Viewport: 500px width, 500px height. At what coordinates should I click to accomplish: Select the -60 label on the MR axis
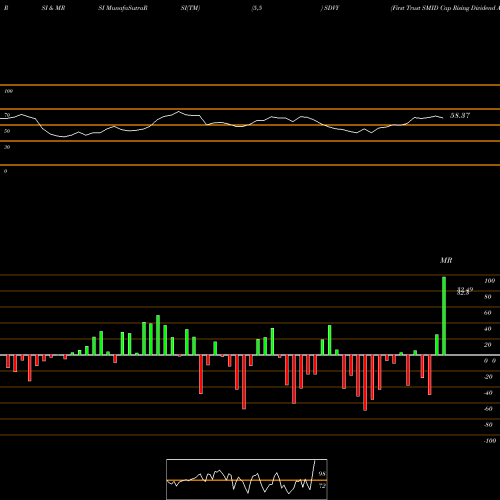click(x=488, y=409)
